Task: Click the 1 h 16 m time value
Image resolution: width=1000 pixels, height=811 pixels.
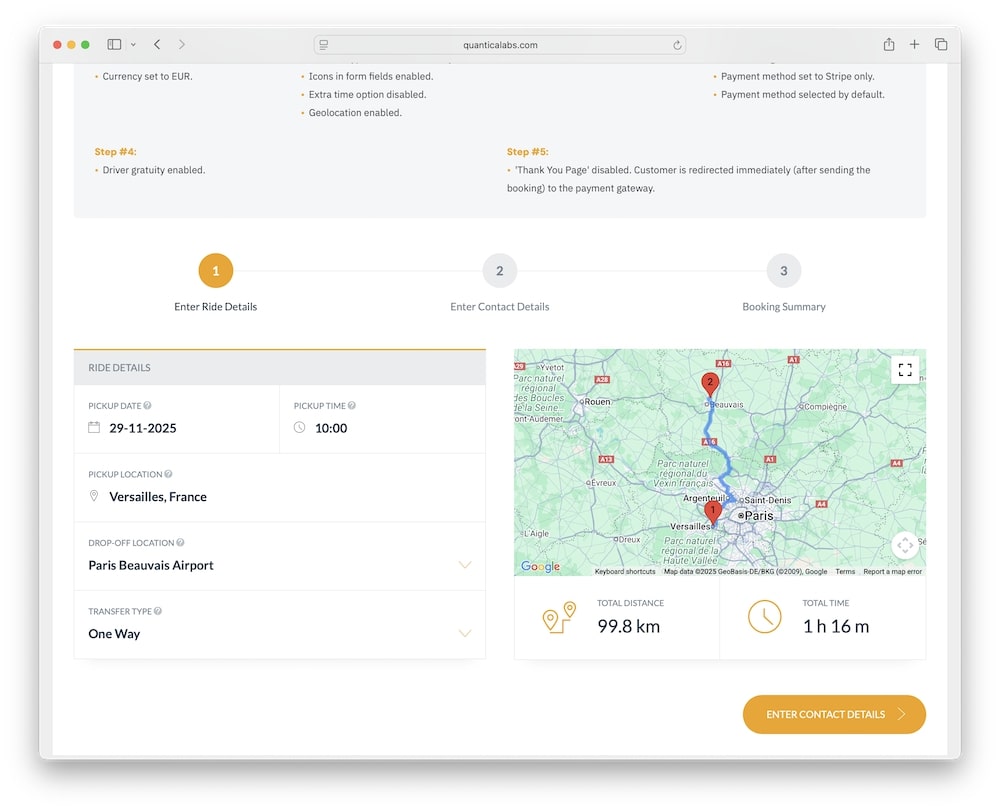Action: (x=835, y=627)
